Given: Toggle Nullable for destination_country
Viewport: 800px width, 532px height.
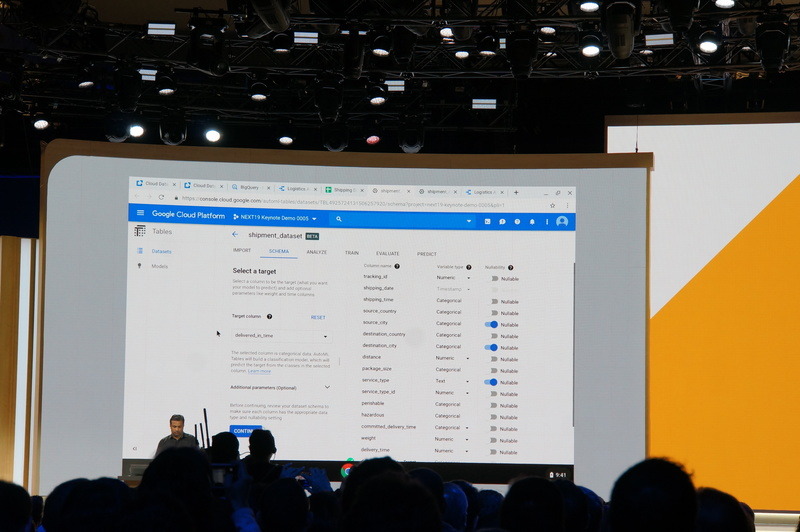Looking at the screenshot, I should coord(494,336).
